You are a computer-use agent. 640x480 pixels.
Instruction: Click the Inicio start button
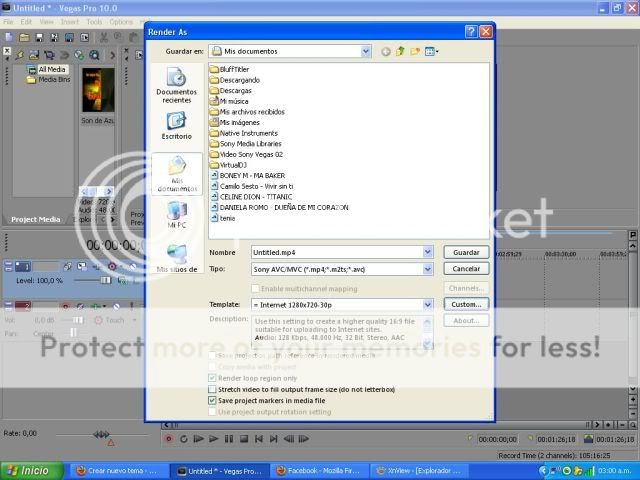coord(32,471)
